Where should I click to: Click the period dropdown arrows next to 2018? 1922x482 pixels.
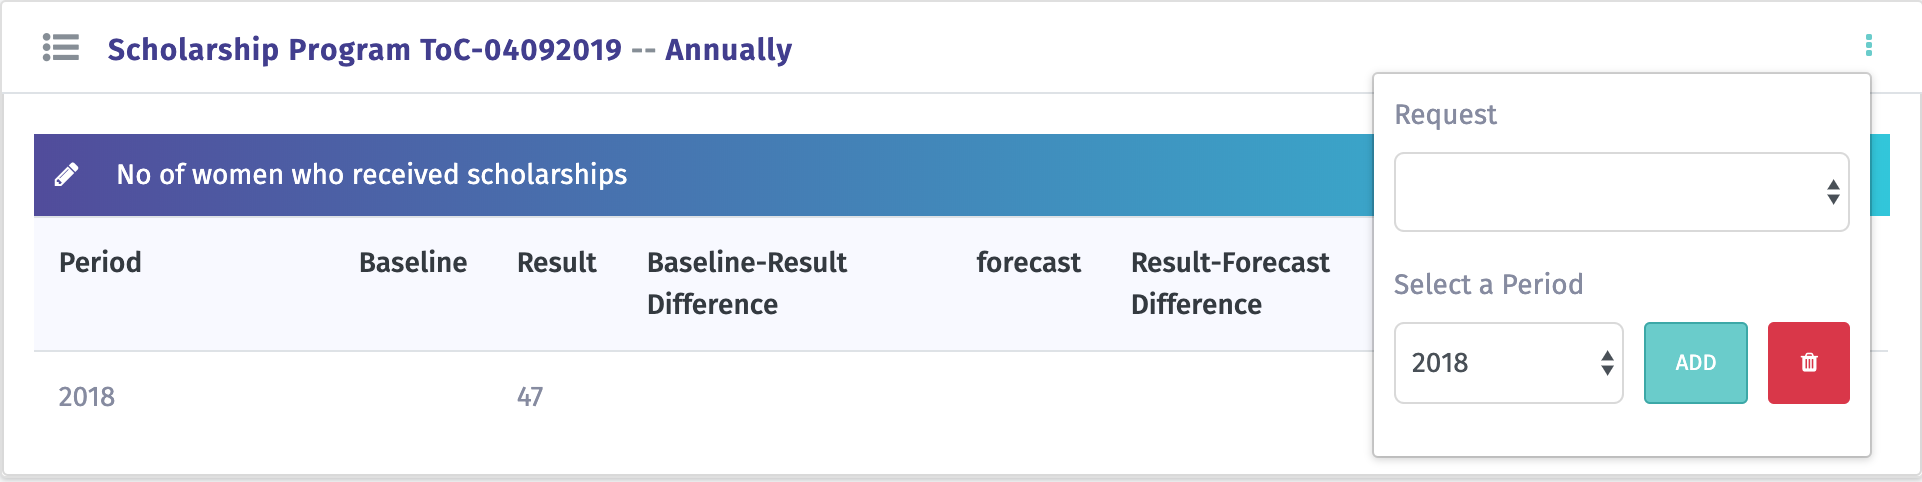pos(1607,363)
